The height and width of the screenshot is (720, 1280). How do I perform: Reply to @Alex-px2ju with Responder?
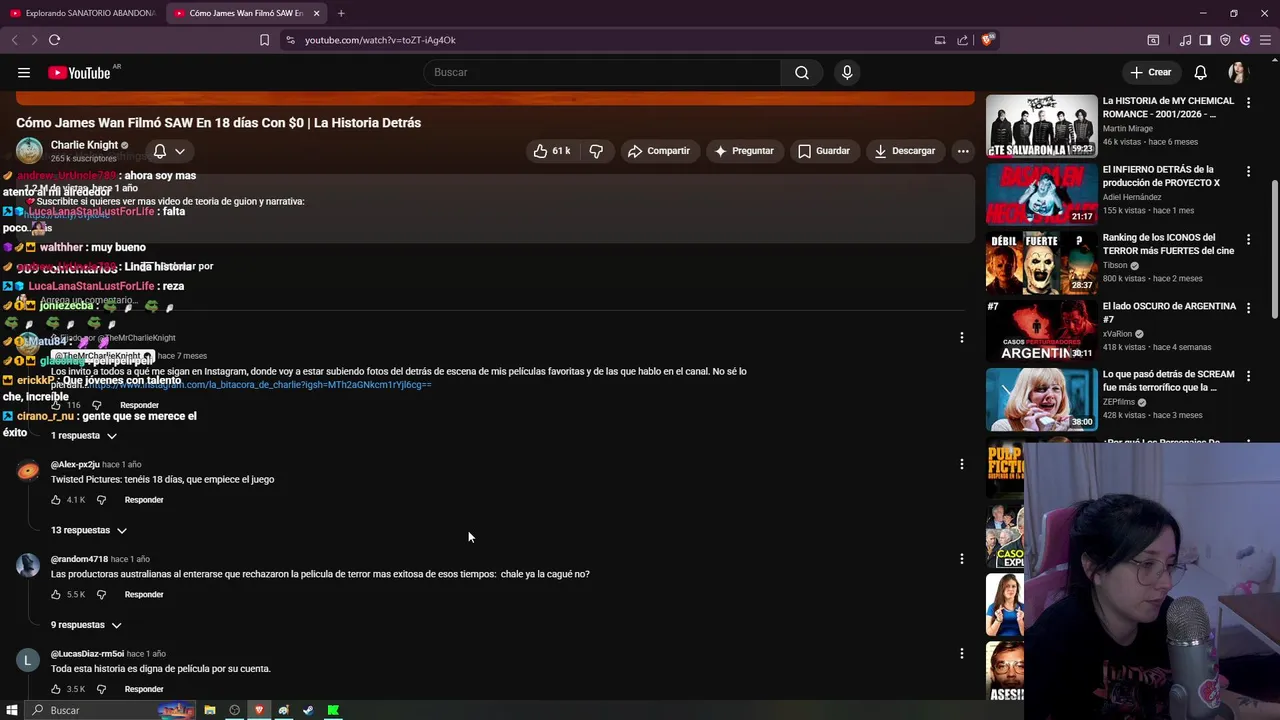pos(144,500)
